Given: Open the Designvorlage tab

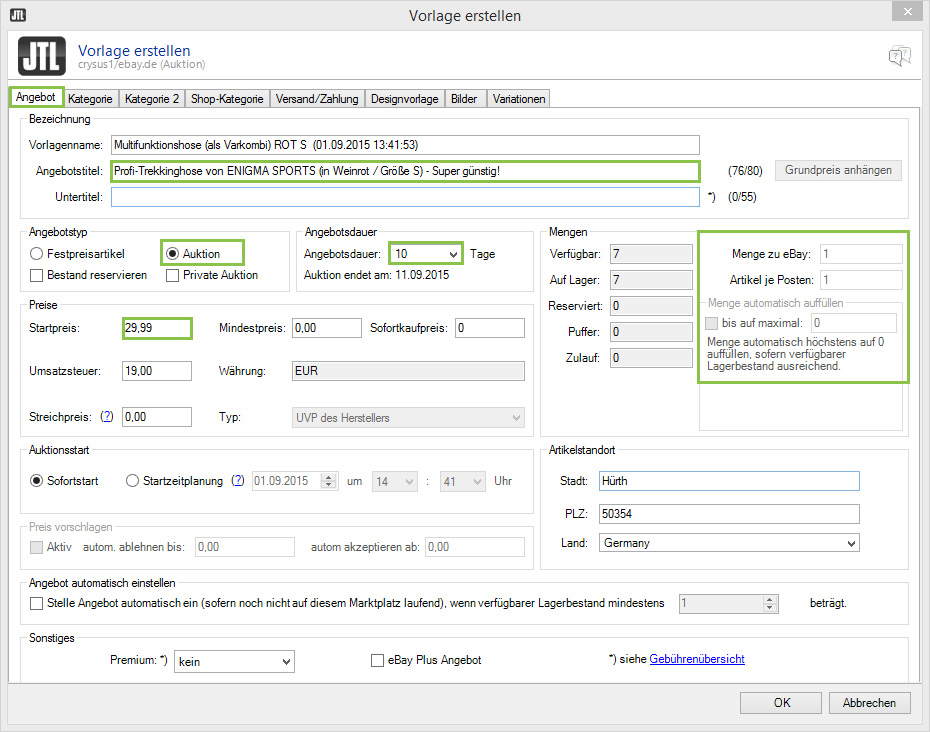Looking at the screenshot, I should (404, 99).
